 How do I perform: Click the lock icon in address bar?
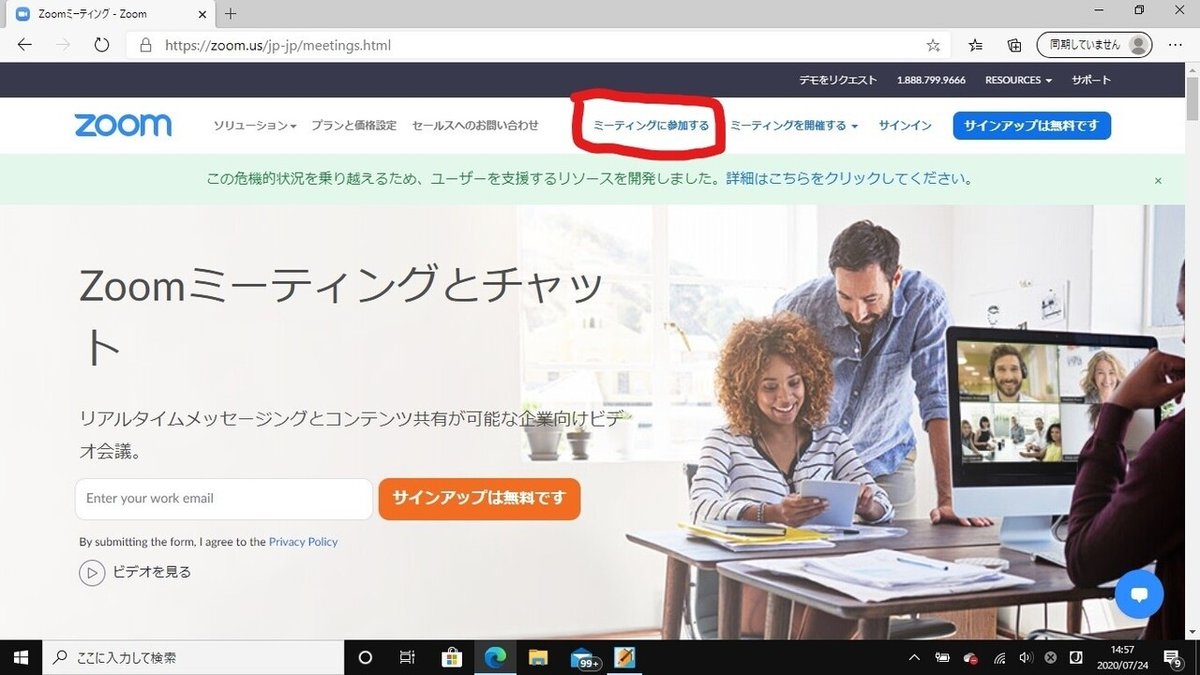click(x=146, y=45)
